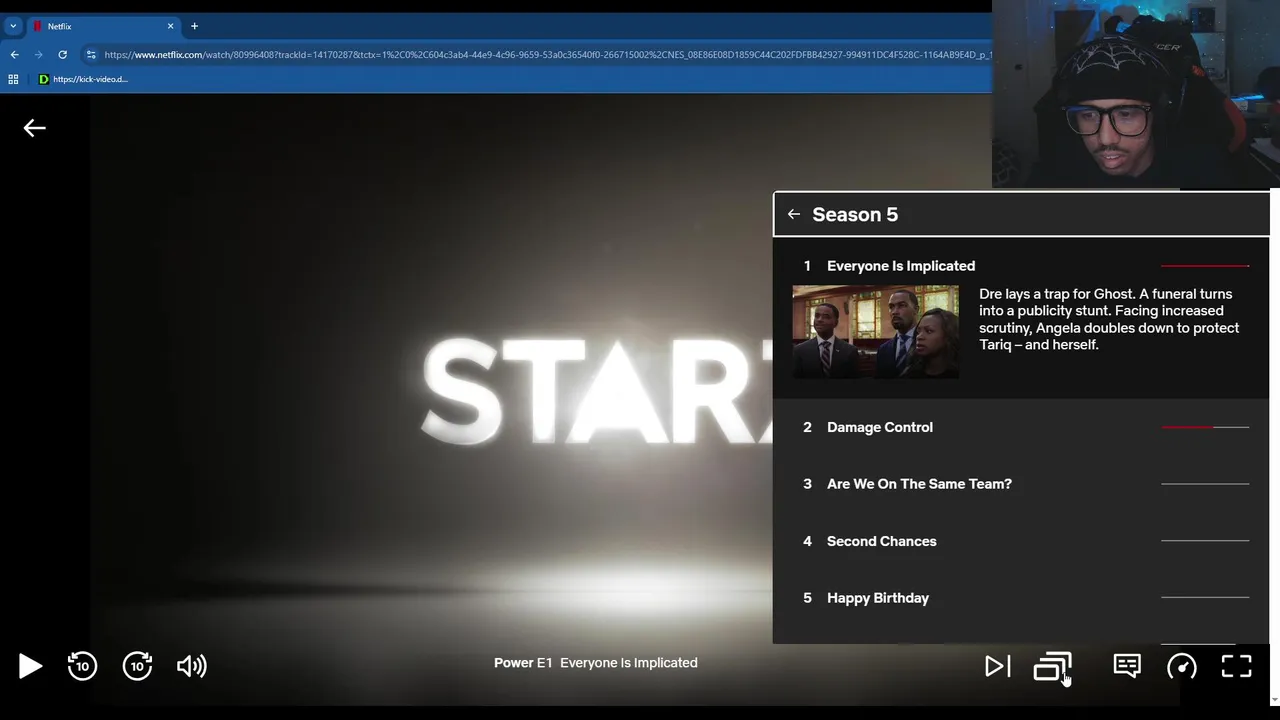This screenshot has width=1280, height=720.
Task: Play the video
Action: coord(30,666)
